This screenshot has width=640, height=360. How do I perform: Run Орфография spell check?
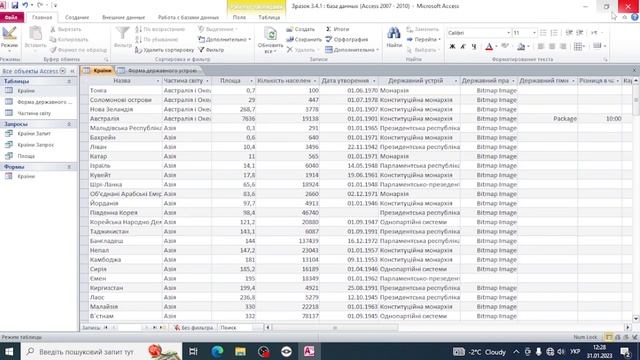[x=347, y=40]
